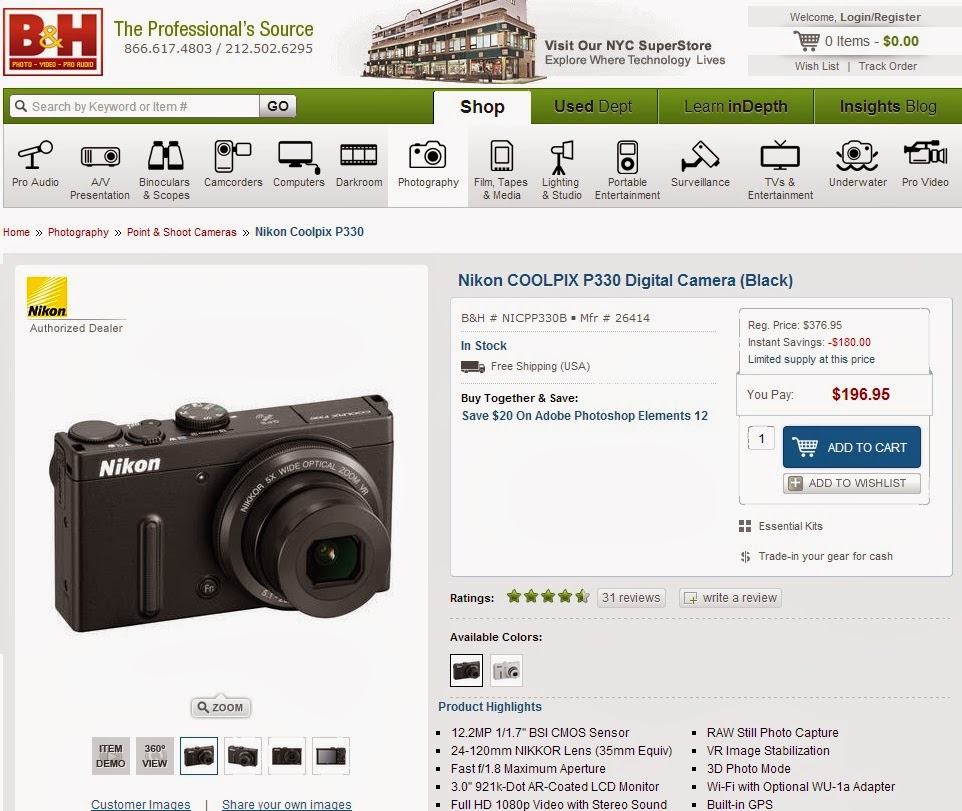Open the Used Dept tab
This screenshot has height=811, width=962.
(x=593, y=107)
